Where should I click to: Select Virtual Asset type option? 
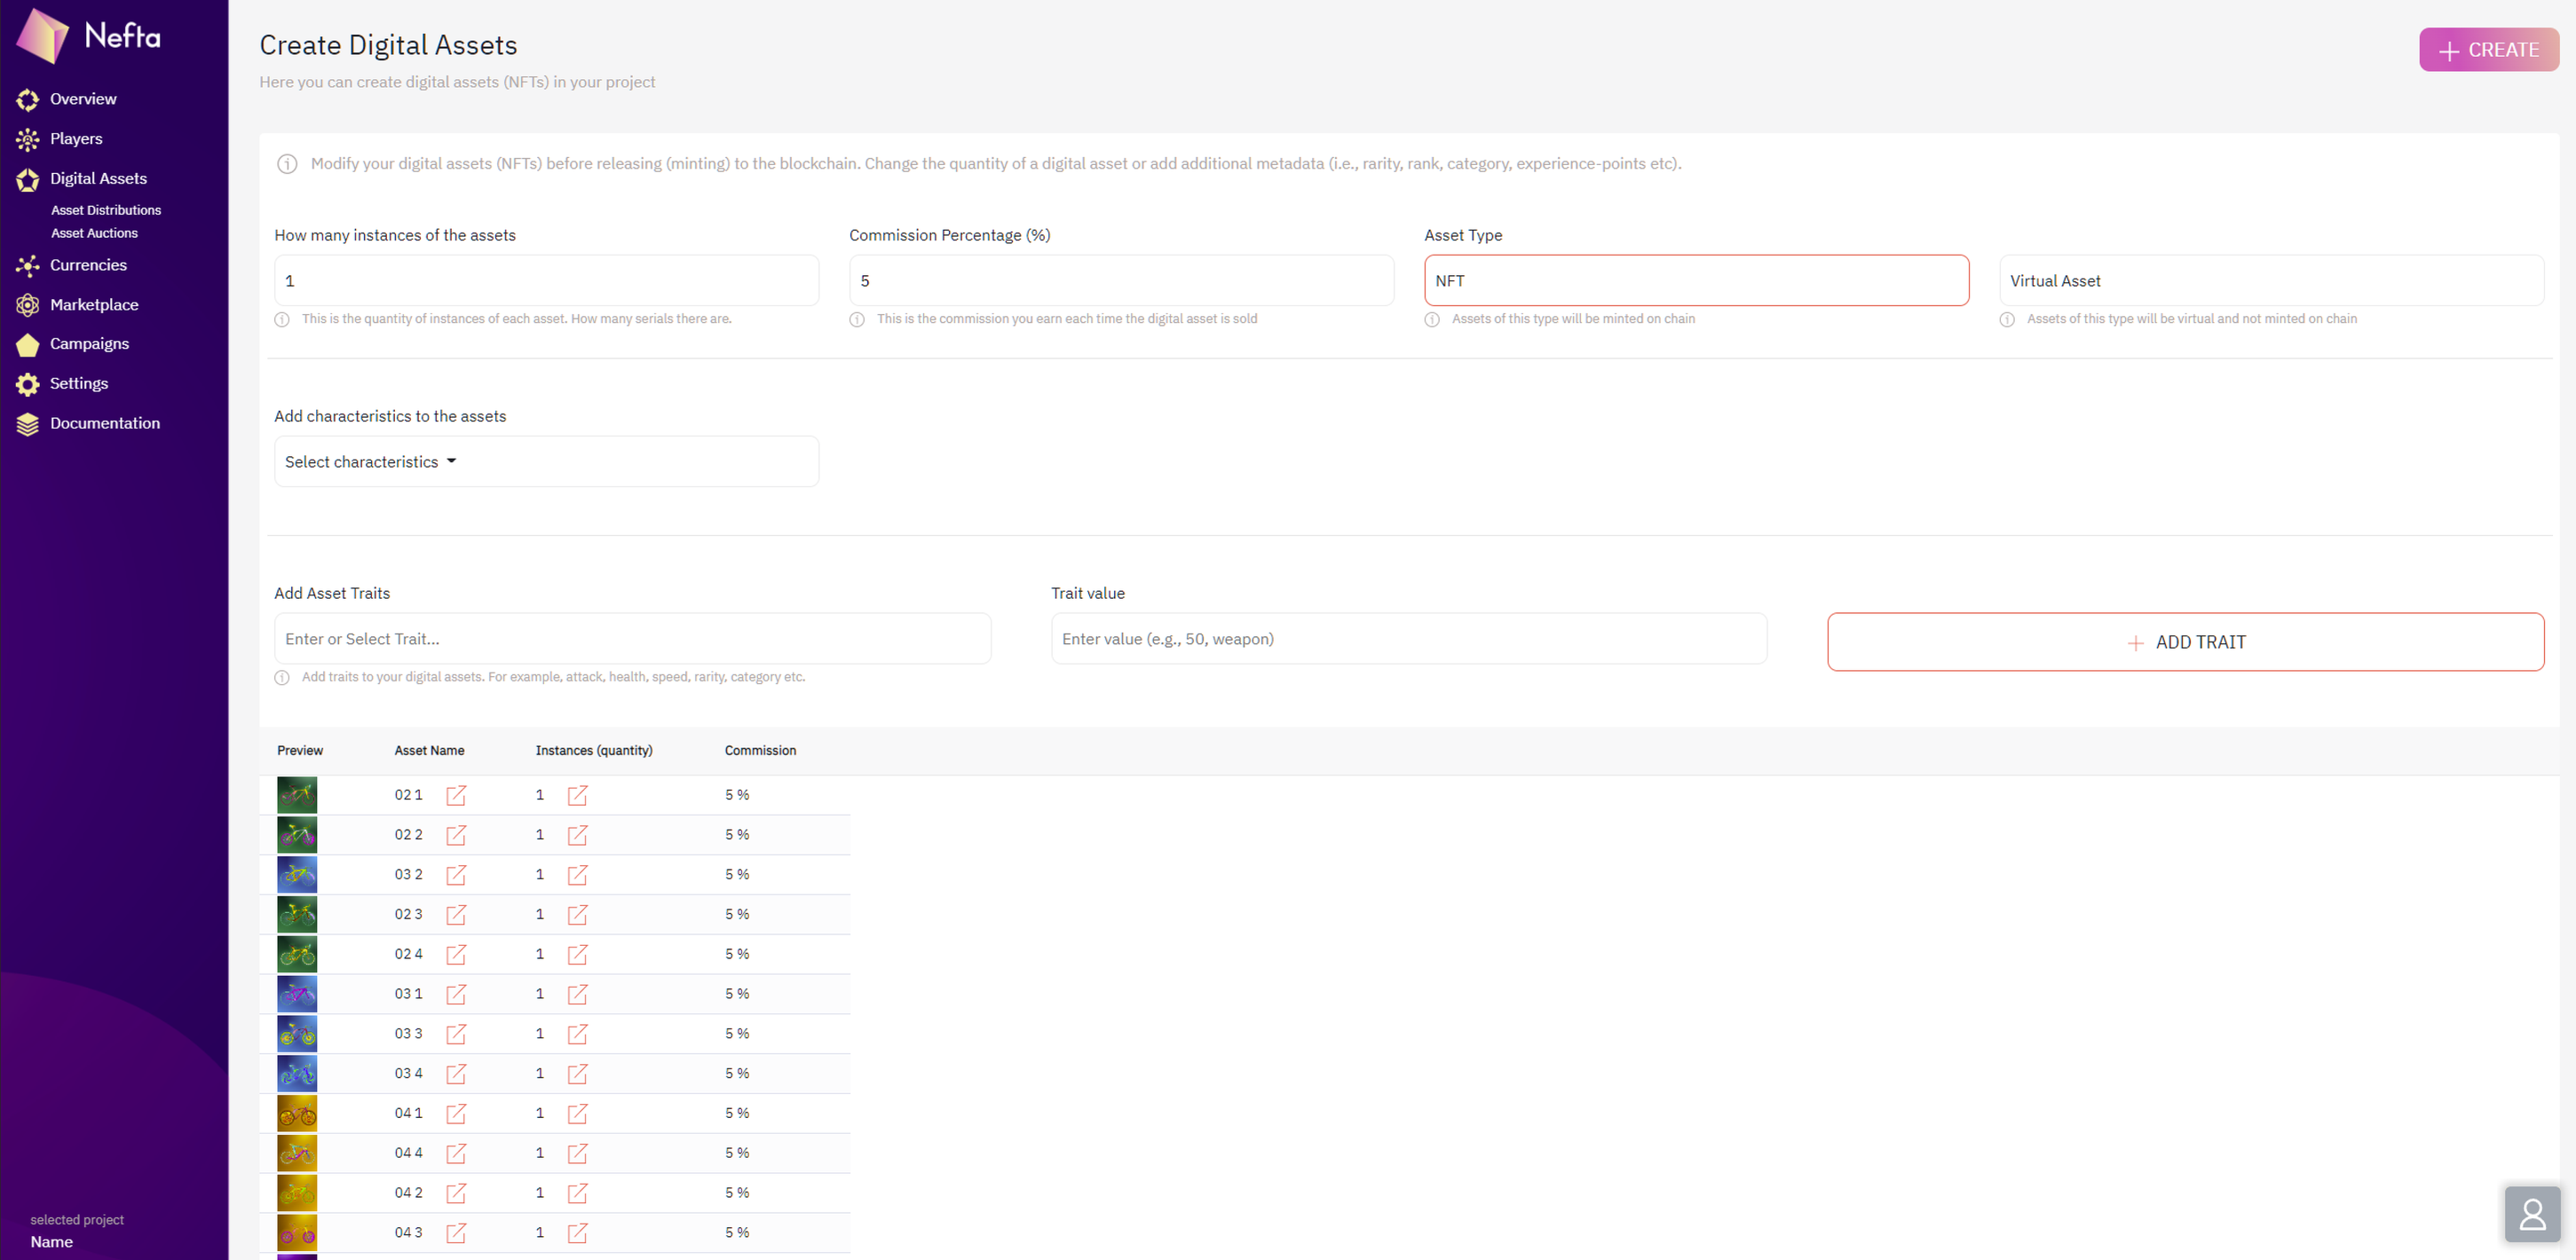[x=2271, y=281]
